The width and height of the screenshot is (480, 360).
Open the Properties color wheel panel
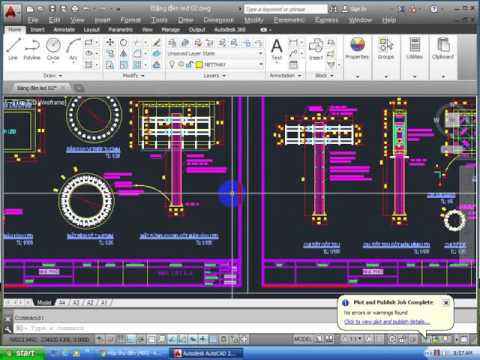tap(357, 49)
